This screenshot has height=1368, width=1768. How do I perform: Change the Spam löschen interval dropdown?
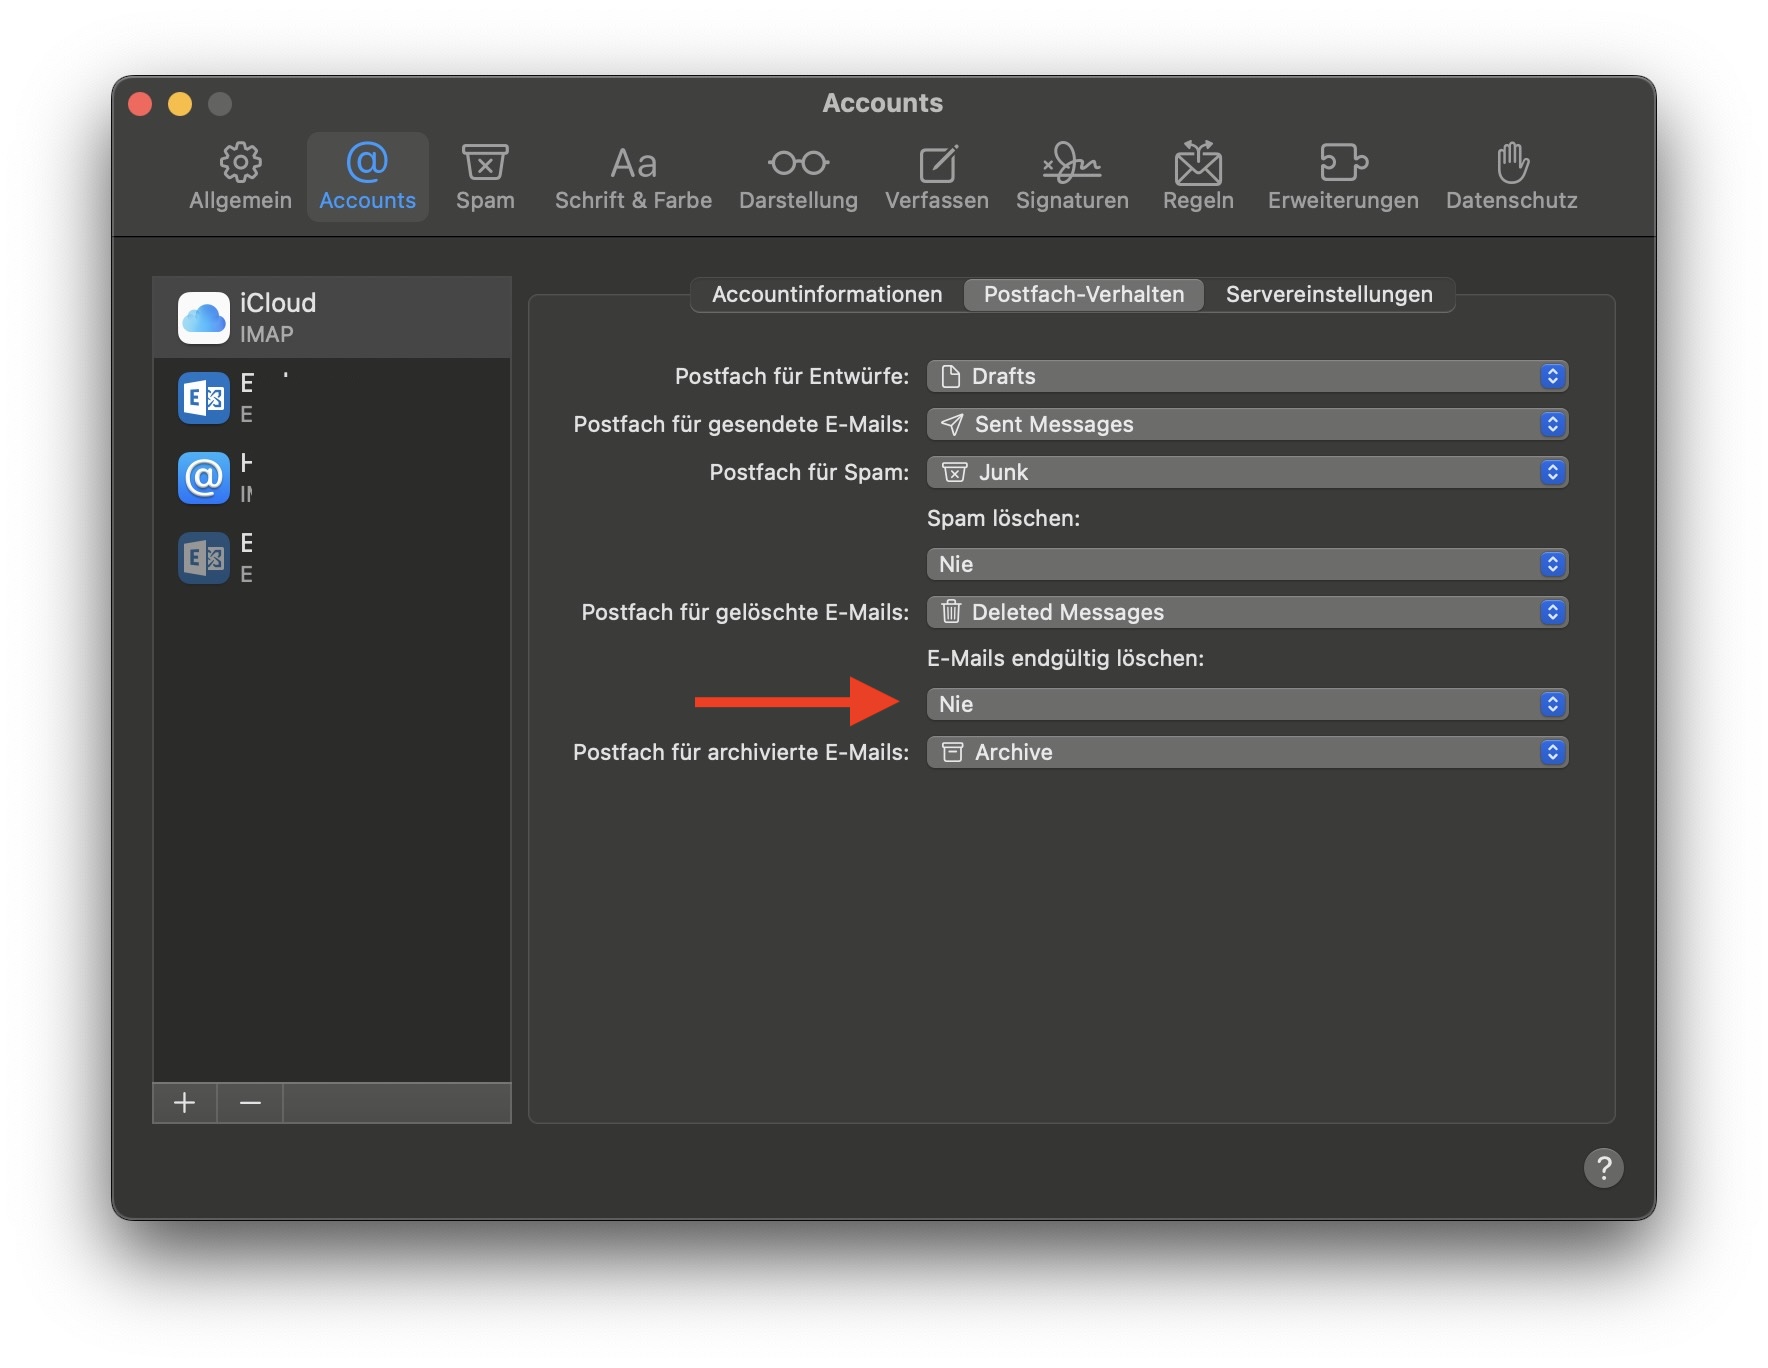pyautogui.click(x=1246, y=564)
